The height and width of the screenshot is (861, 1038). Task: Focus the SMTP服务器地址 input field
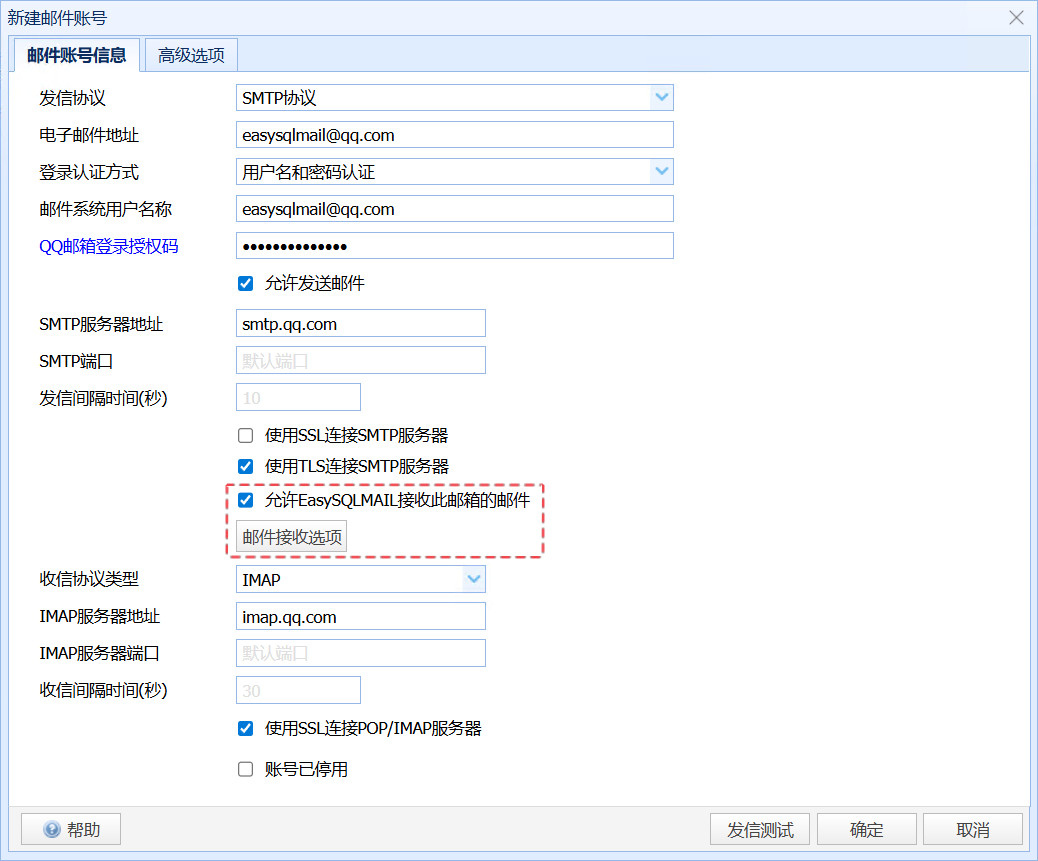pos(360,322)
